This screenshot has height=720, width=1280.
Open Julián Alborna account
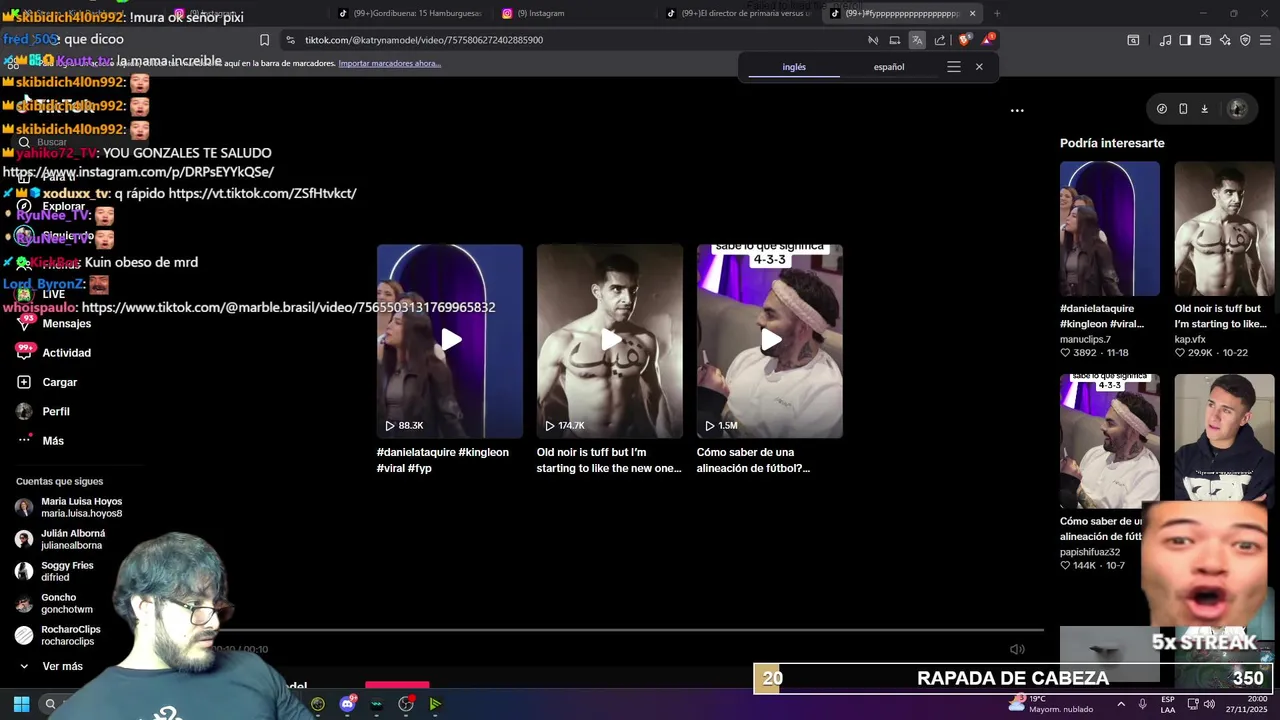tap(60, 539)
